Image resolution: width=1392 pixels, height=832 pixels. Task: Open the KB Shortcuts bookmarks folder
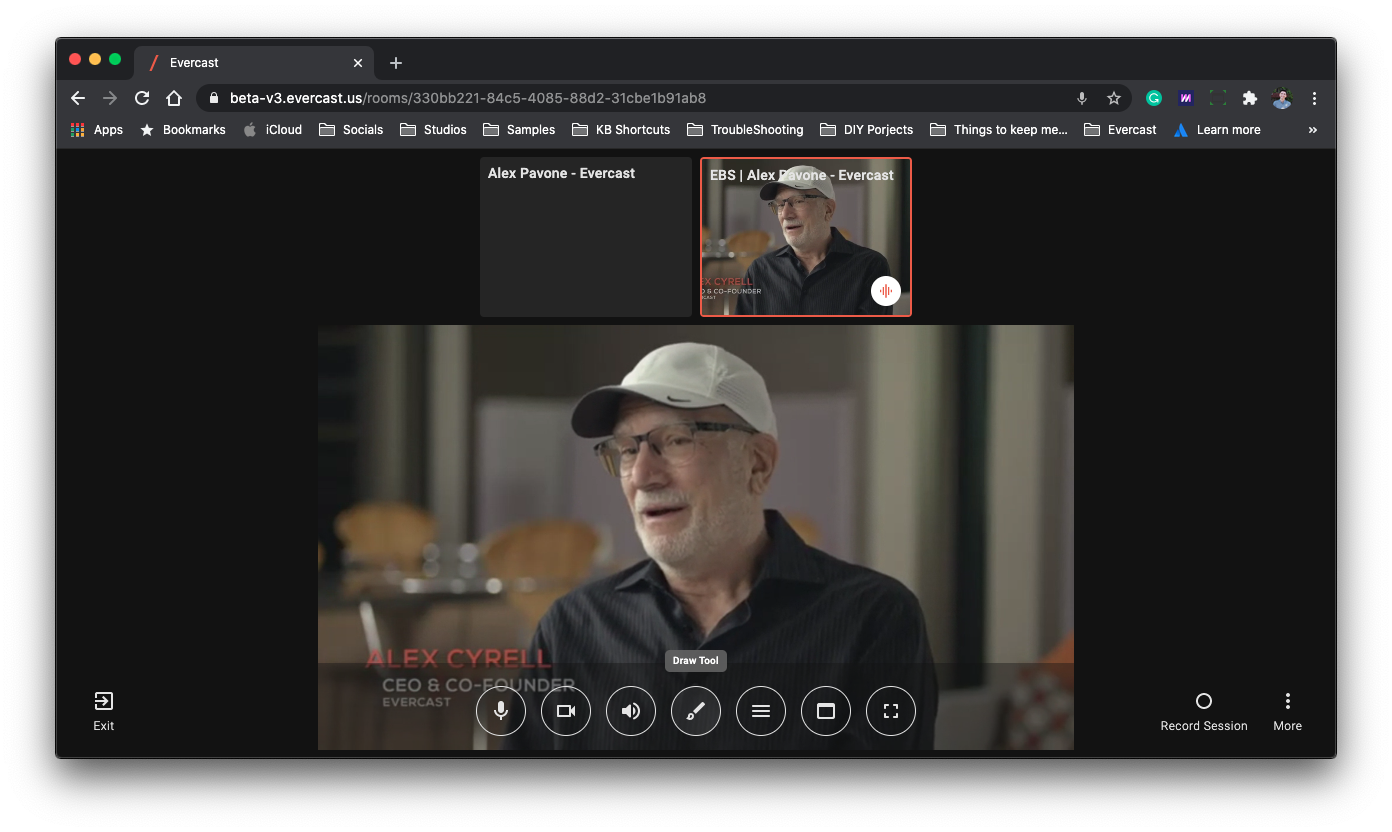point(621,130)
